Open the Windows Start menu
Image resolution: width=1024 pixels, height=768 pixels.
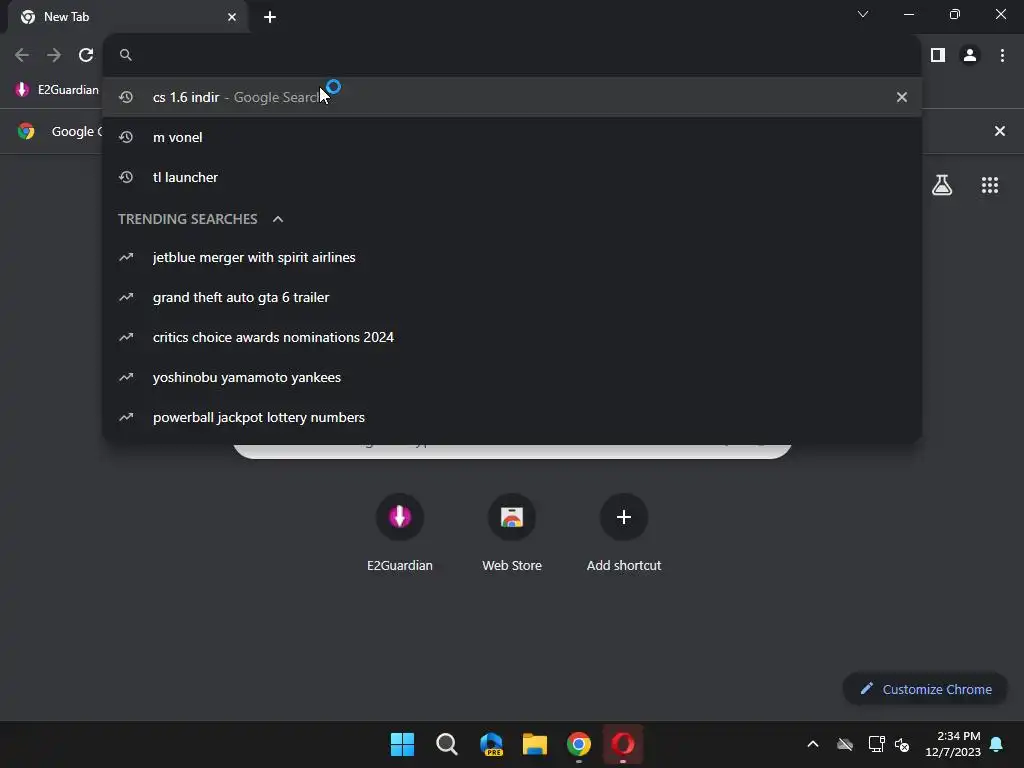coord(402,744)
